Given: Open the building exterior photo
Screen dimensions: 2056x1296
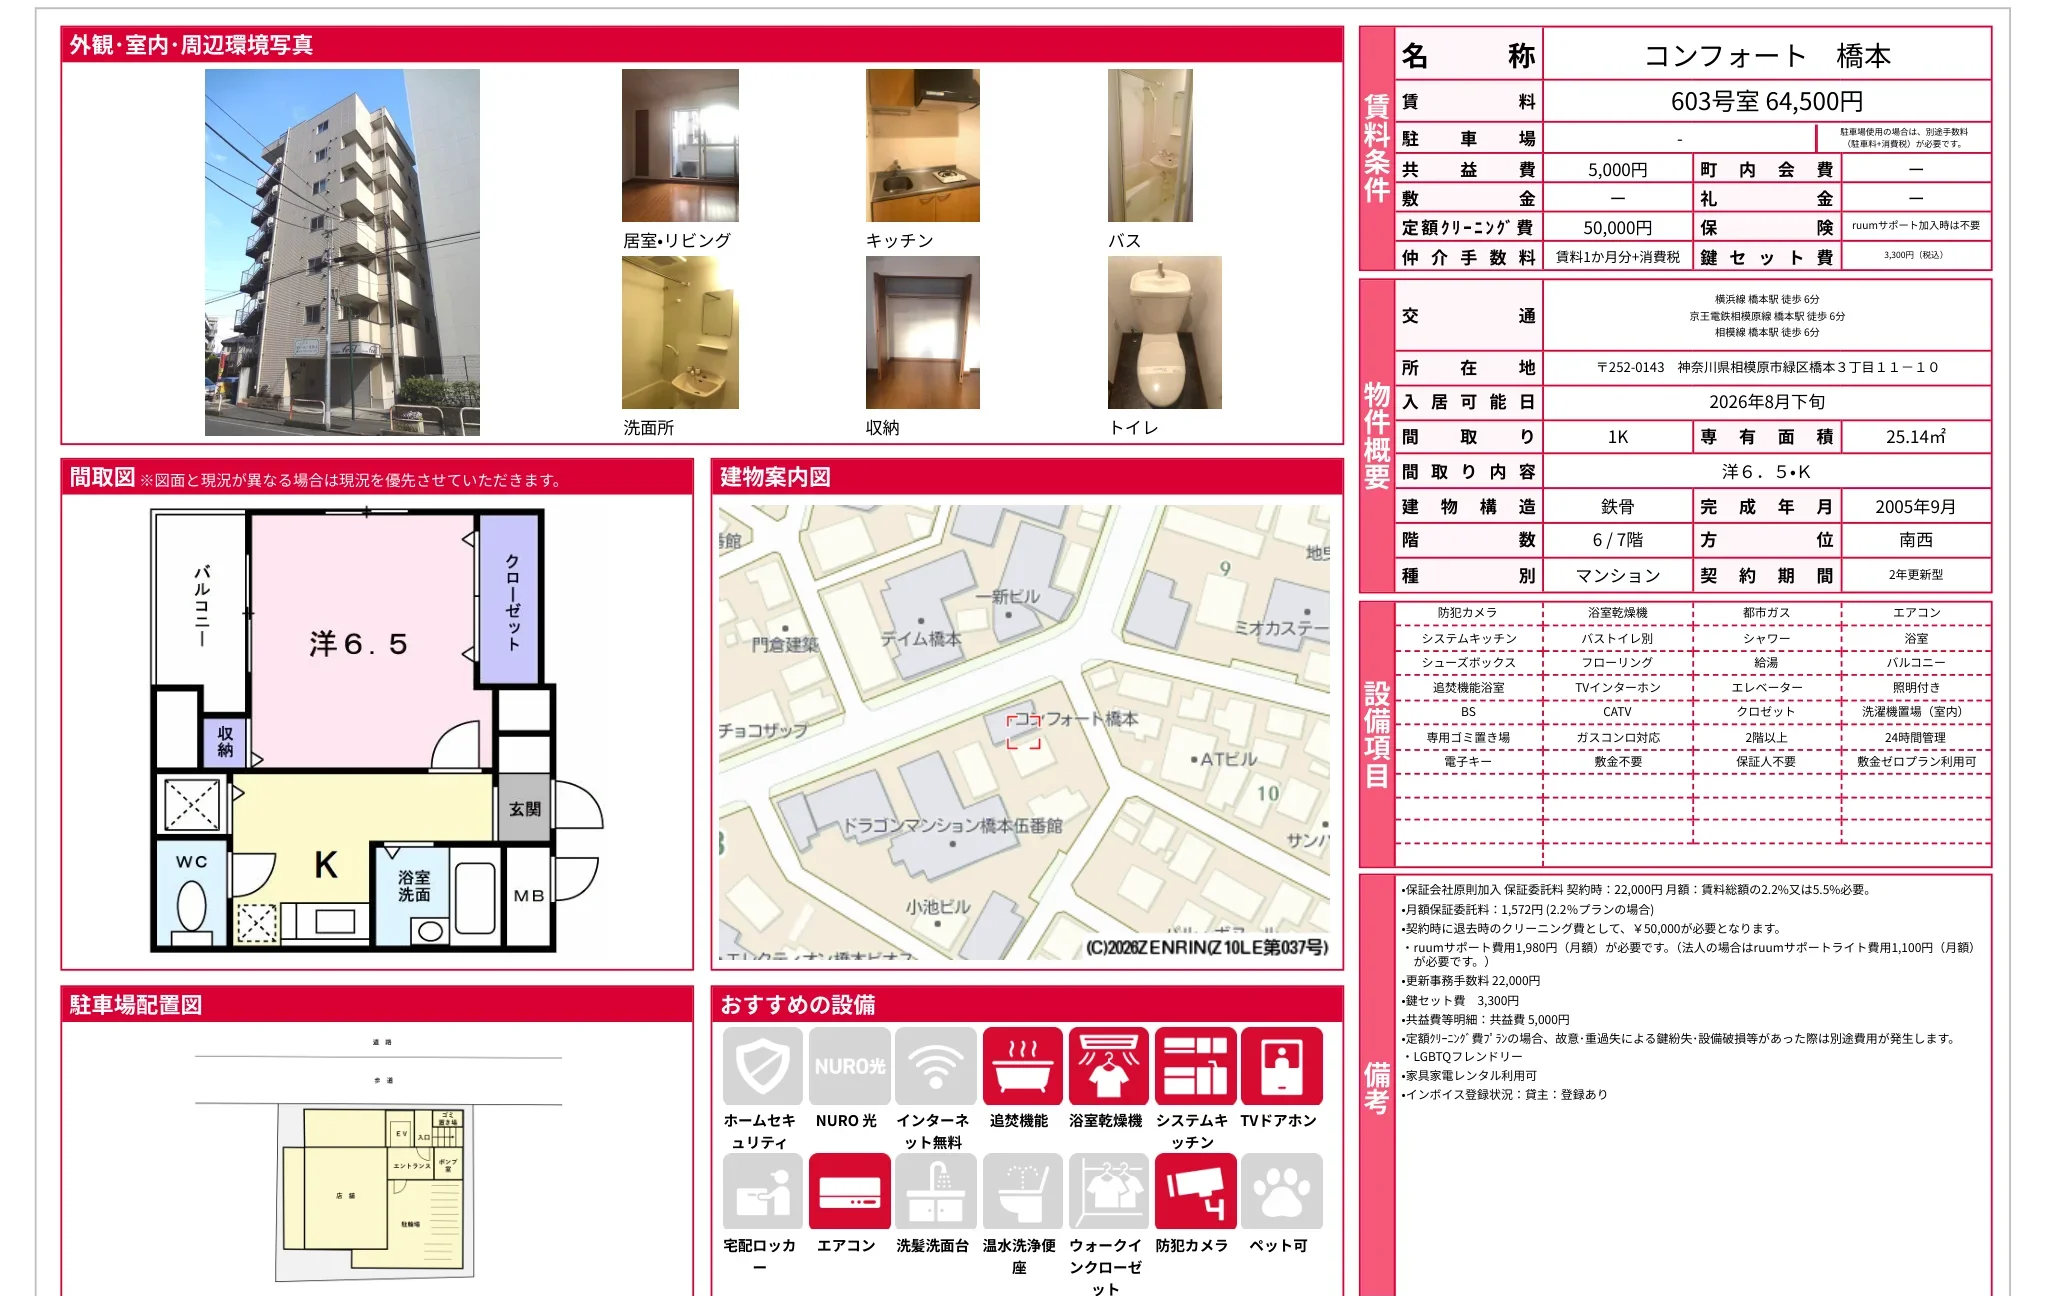Looking at the screenshot, I should [342, 252].
